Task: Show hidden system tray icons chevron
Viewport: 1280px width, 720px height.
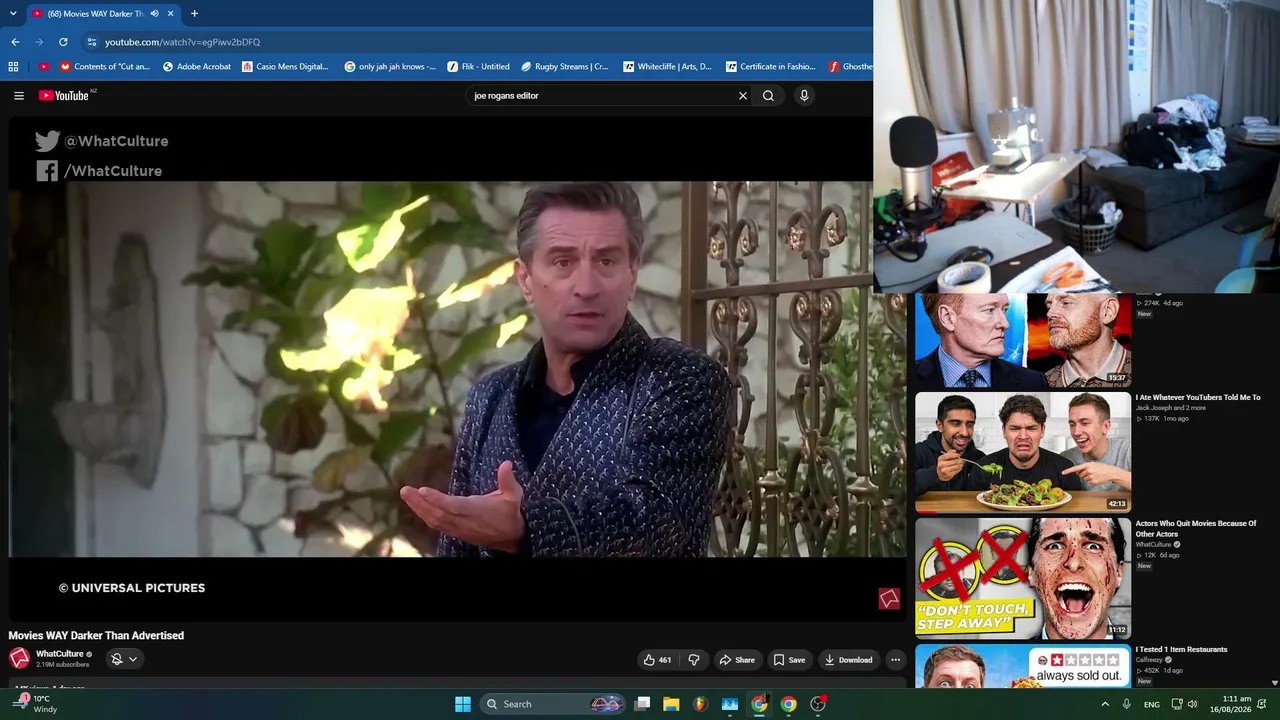Action: click(x=1105, y=704)
